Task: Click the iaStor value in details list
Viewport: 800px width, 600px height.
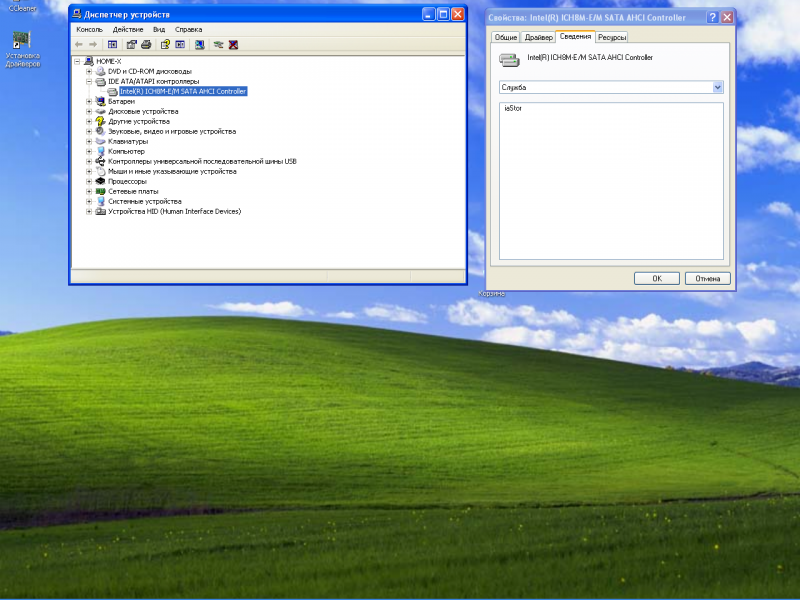Action: 513,108
